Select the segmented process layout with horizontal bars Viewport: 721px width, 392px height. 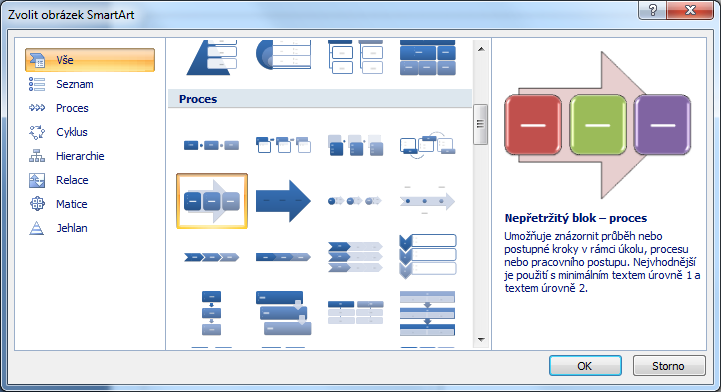coord(427,313)
